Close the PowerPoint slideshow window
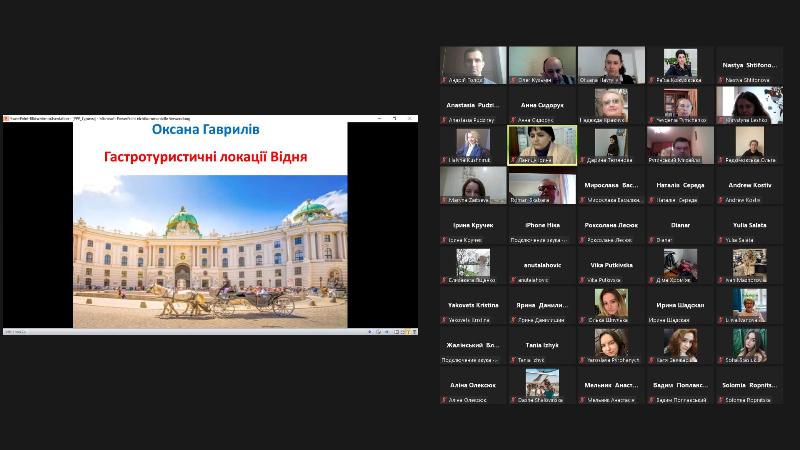This screenshot has width=800, height=450. point(411,119)
